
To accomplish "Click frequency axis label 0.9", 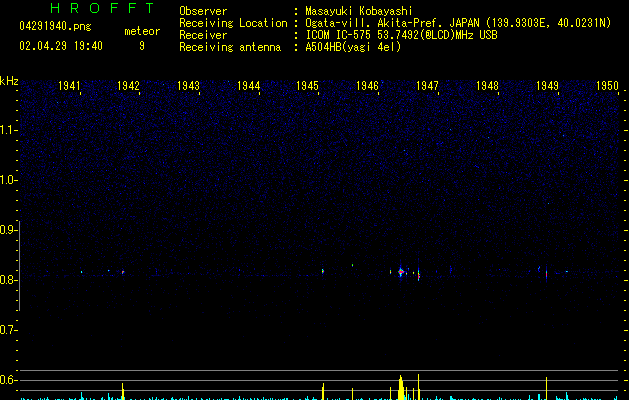I will (8, 230).
